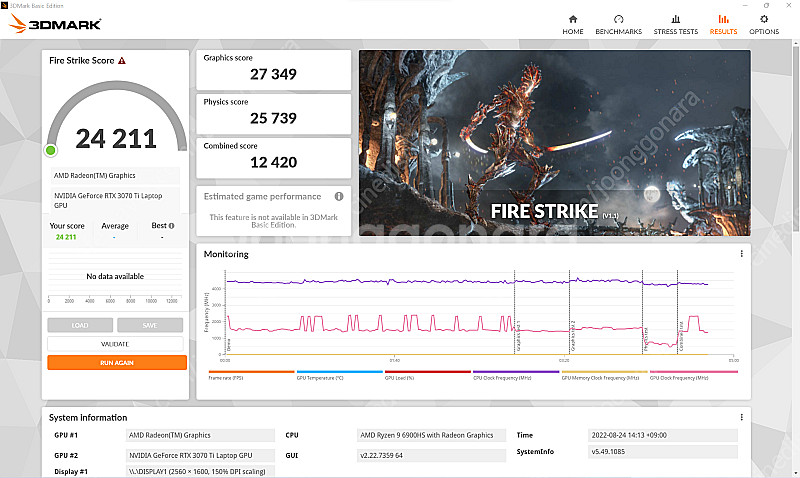Toggle GPU Memory Clock Frequency legend bar
Screen dimensions: 800x478
point(604,372)
